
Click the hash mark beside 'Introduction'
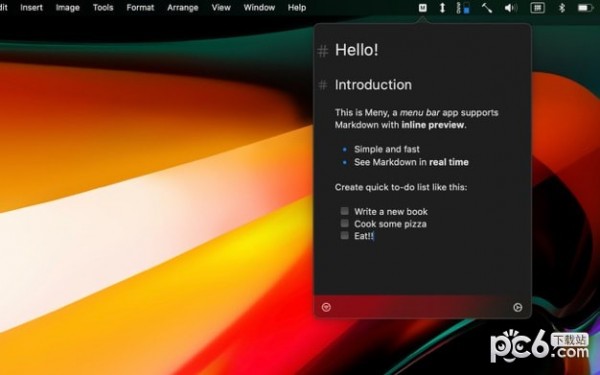tap(323, 85)
